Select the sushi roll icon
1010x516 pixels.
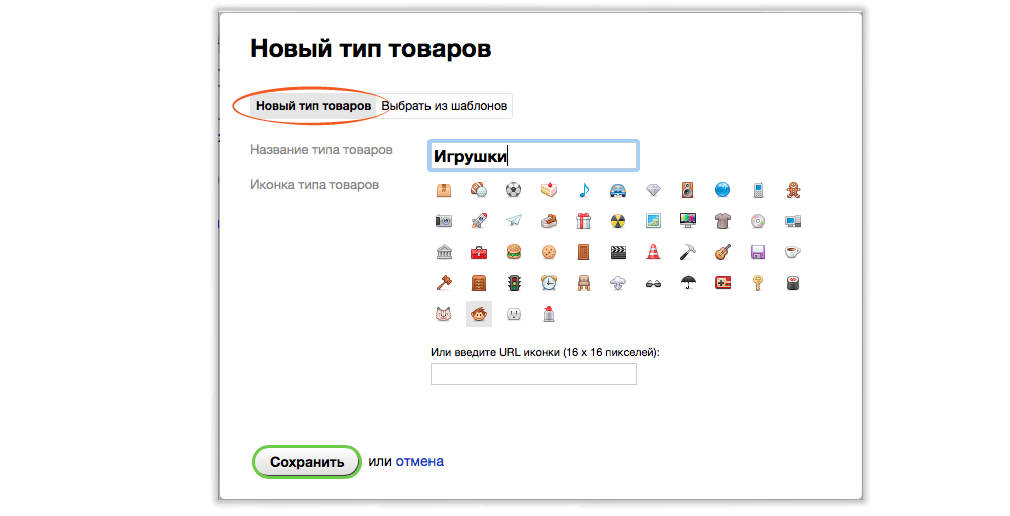pos(793,283)
